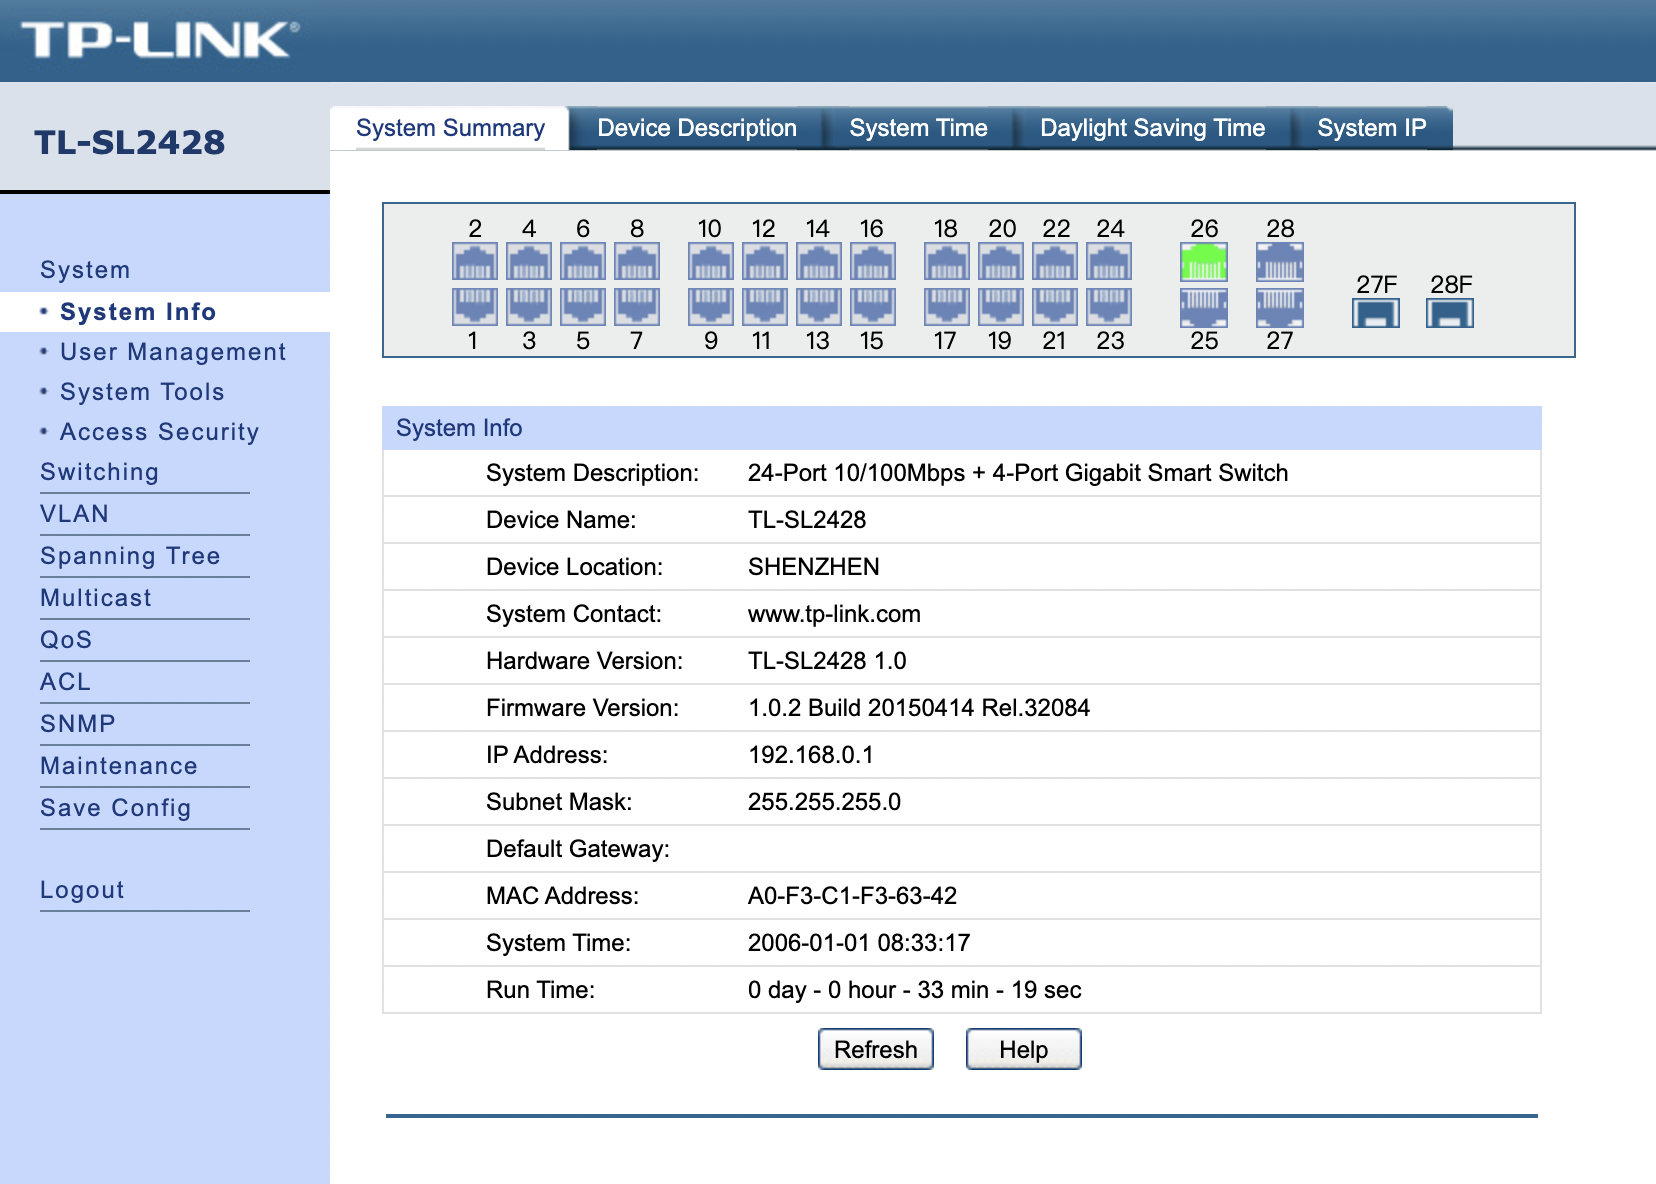Click the www.tp-link.com contact value
1656x1184 pixels.
834,614
